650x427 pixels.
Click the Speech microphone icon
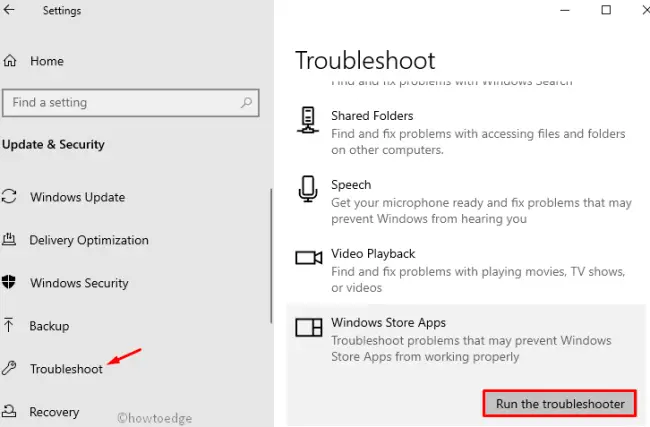click(308, 189)
